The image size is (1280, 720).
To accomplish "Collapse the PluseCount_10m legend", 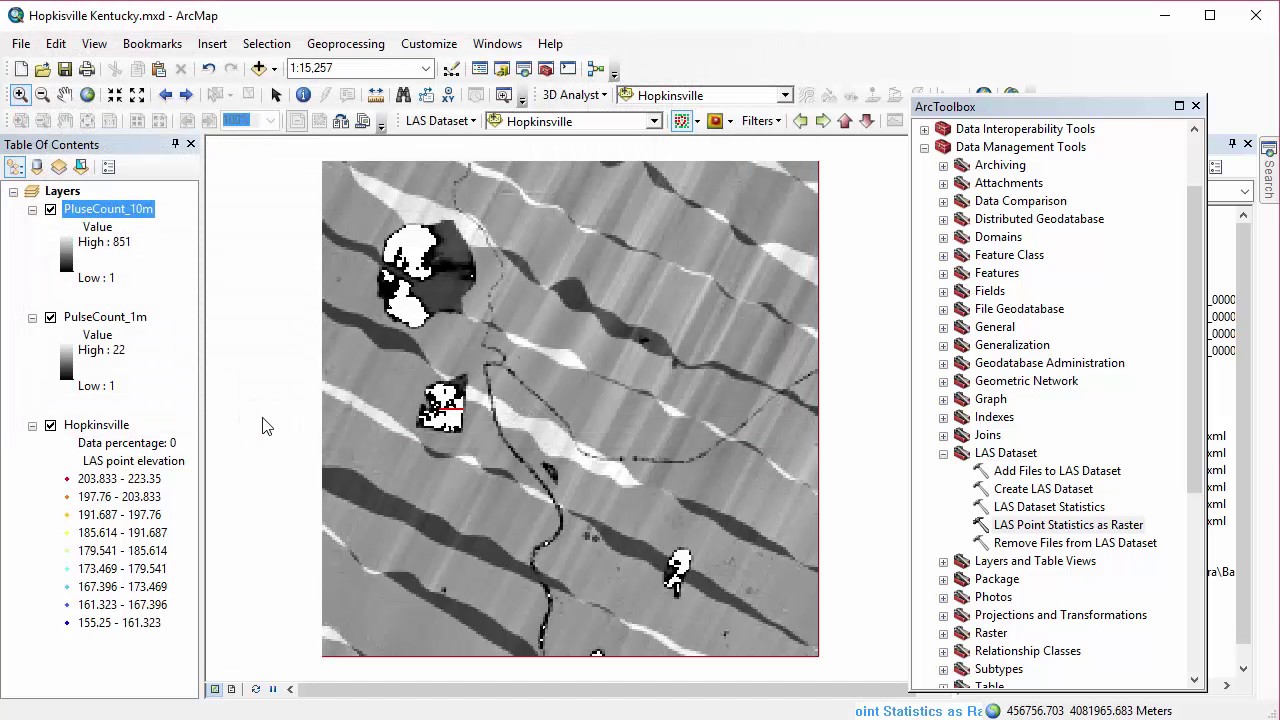I will click(32, 209).
